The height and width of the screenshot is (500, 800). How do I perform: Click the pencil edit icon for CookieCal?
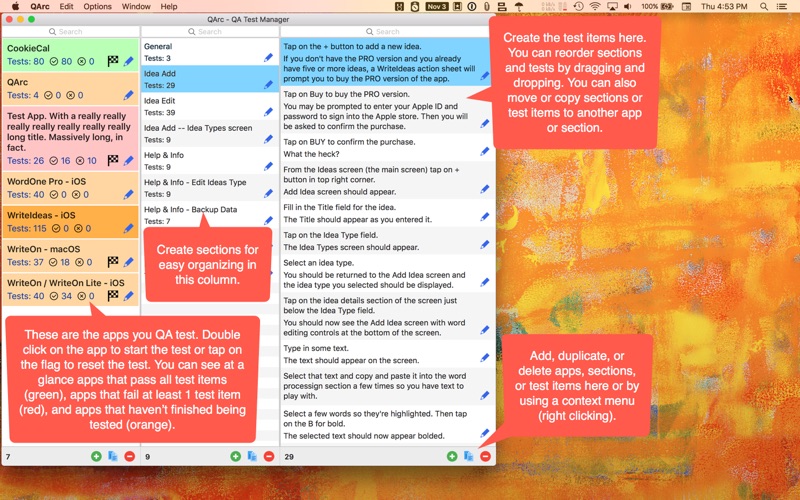click(129, 61)
